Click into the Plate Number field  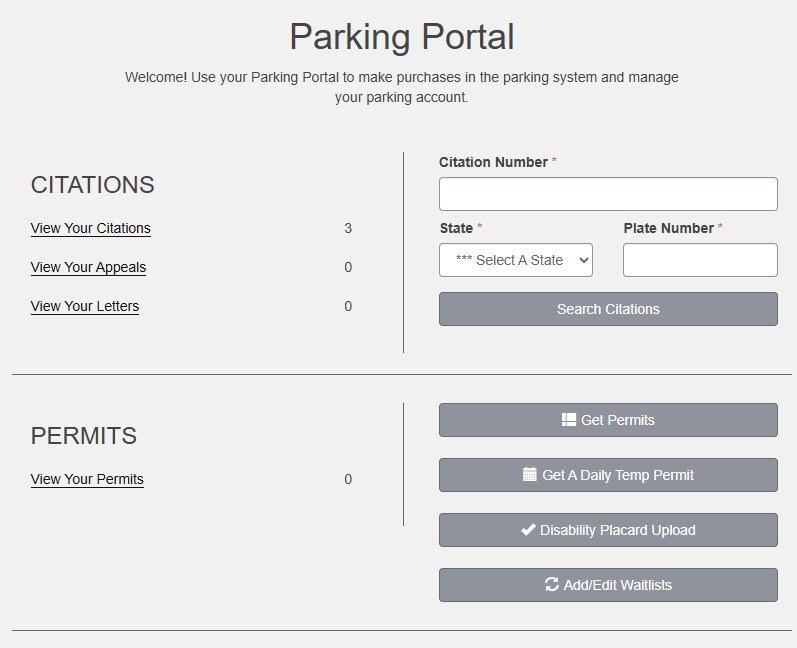click(x=700, y=260)
